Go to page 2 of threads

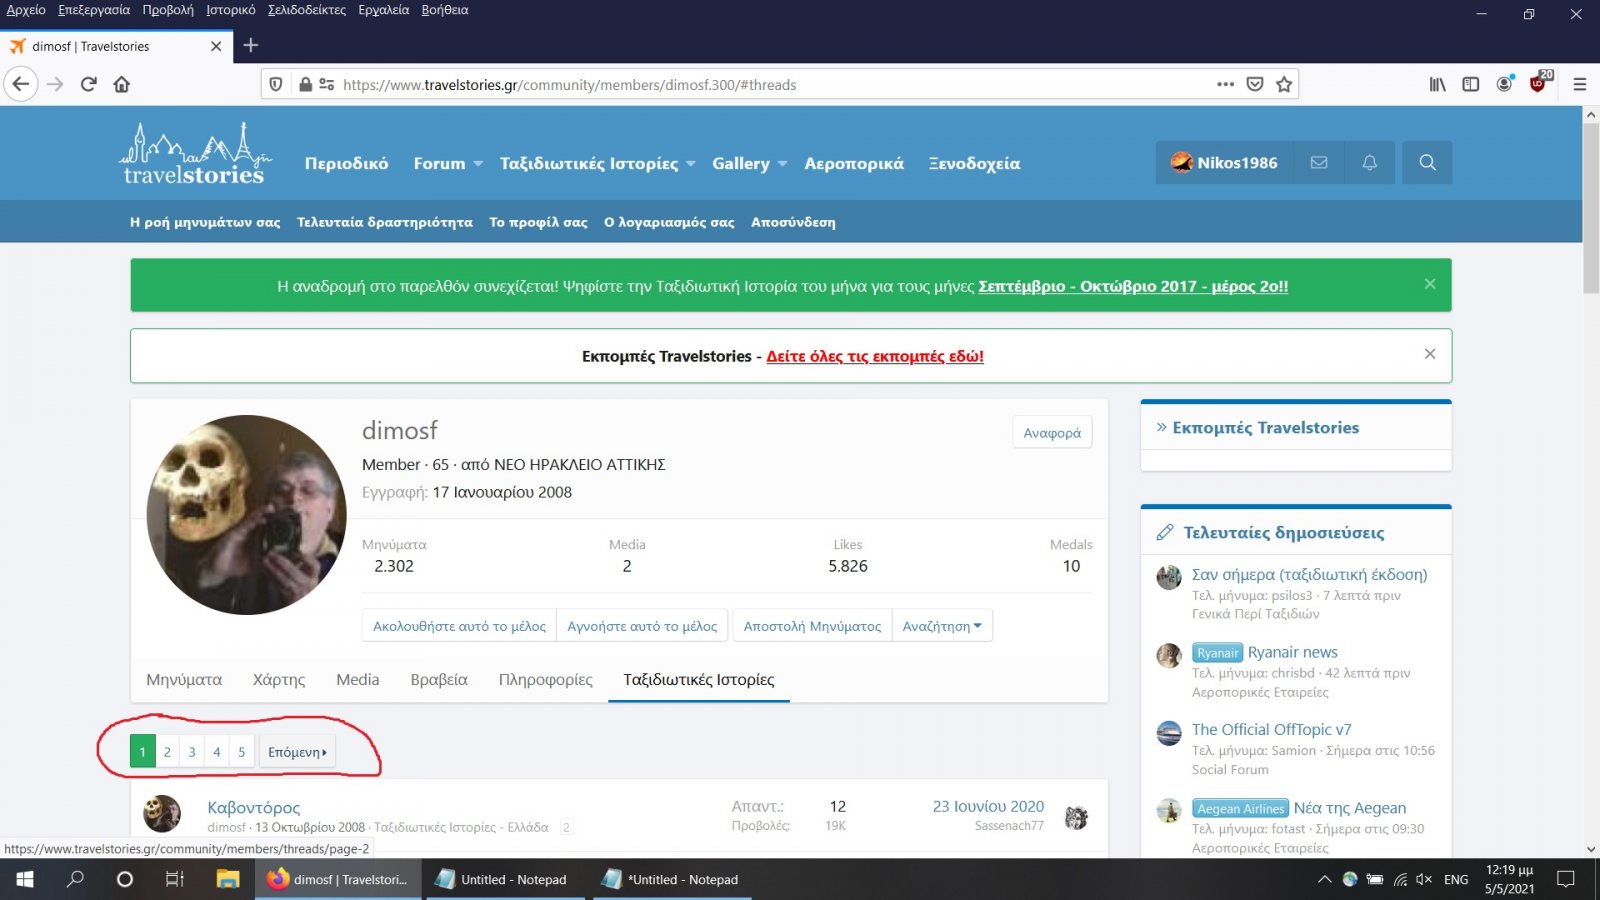pos(167,752)
